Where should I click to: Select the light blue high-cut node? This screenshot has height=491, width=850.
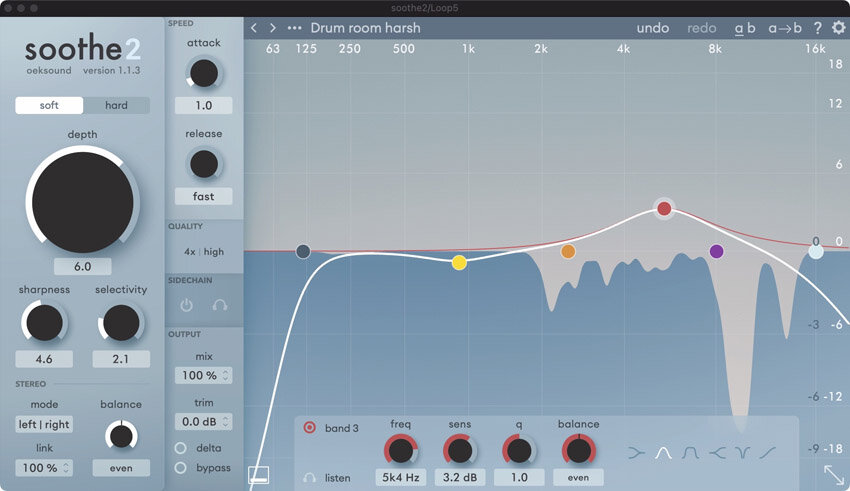tap(816, 251)
